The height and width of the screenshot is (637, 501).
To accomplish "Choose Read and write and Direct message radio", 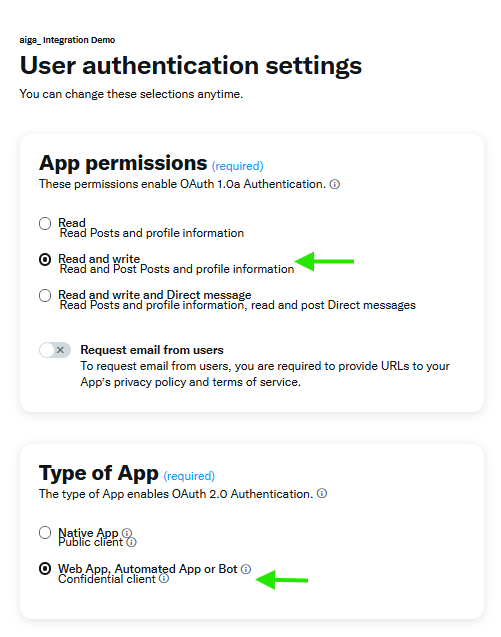I will (x=45, y=295).
